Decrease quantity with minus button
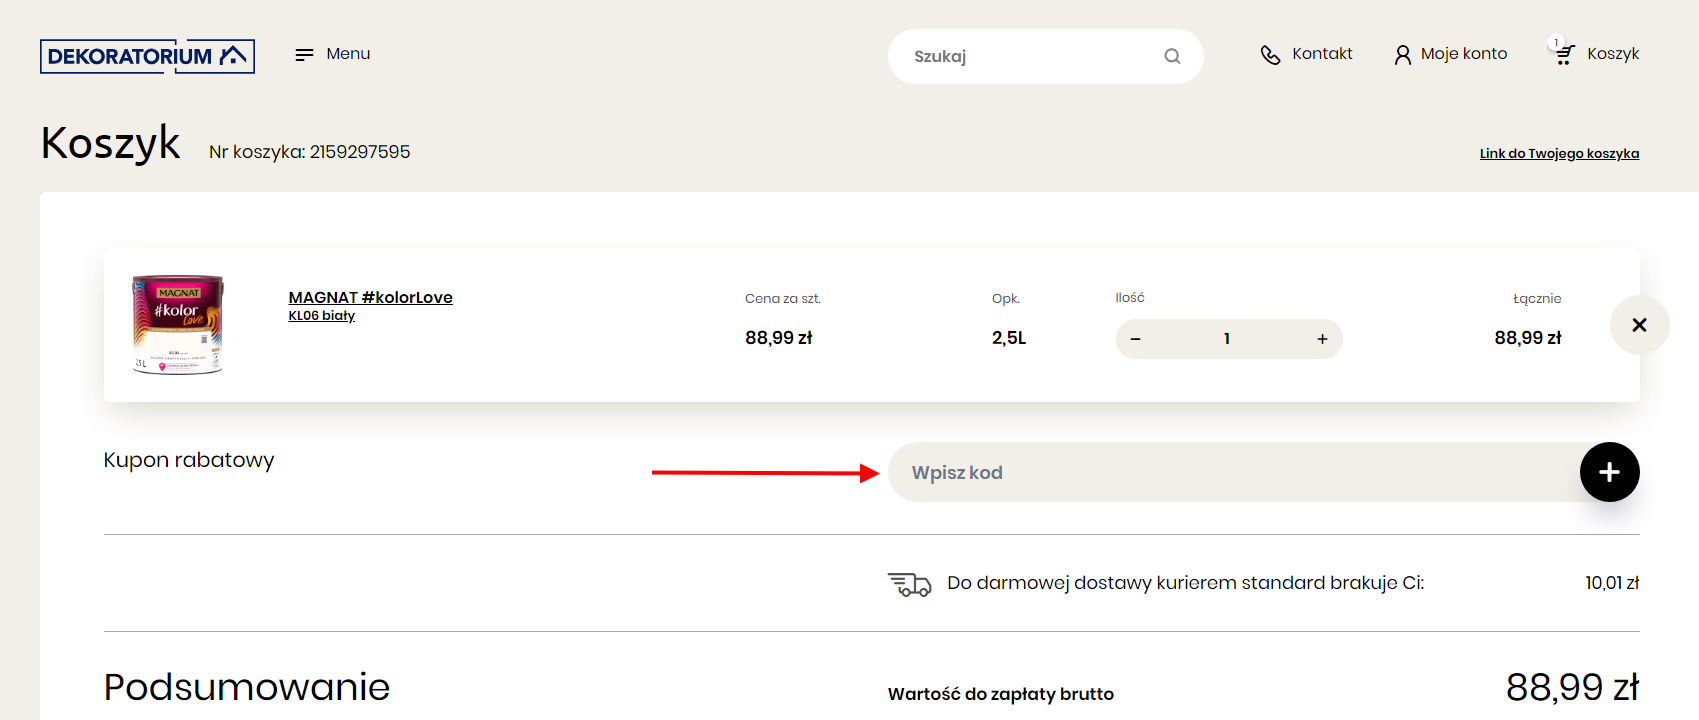The width and height of the screenshot is (1699, 720). pos(1135,339)
